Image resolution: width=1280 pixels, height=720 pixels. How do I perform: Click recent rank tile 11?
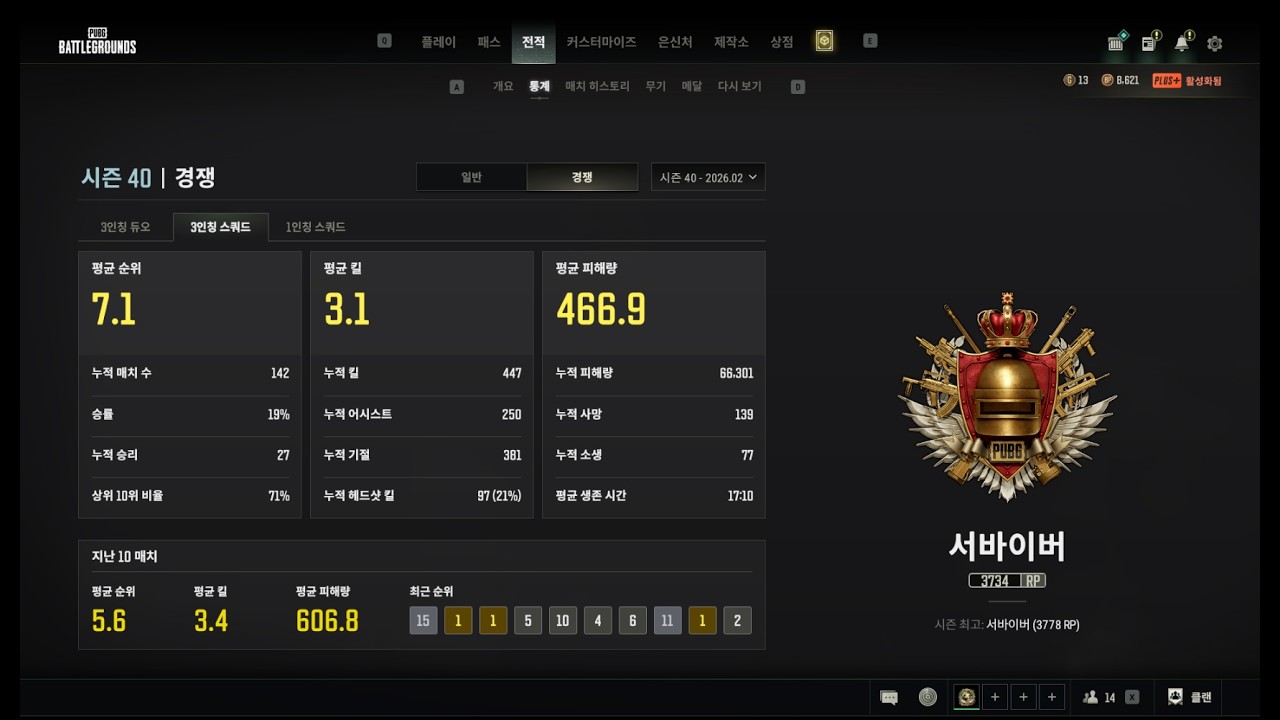point(667,621)
